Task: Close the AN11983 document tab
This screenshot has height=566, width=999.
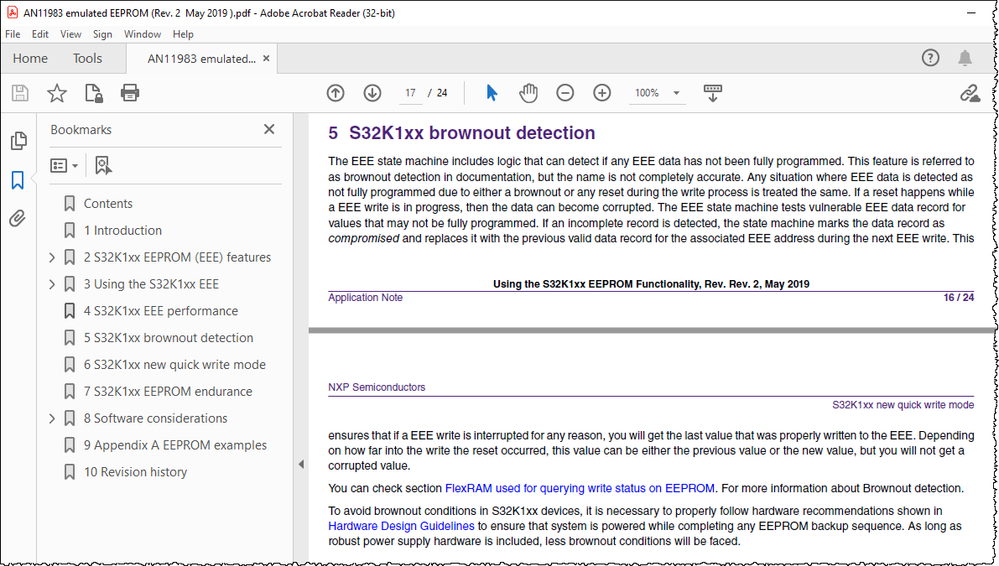Action: [266, 58]
